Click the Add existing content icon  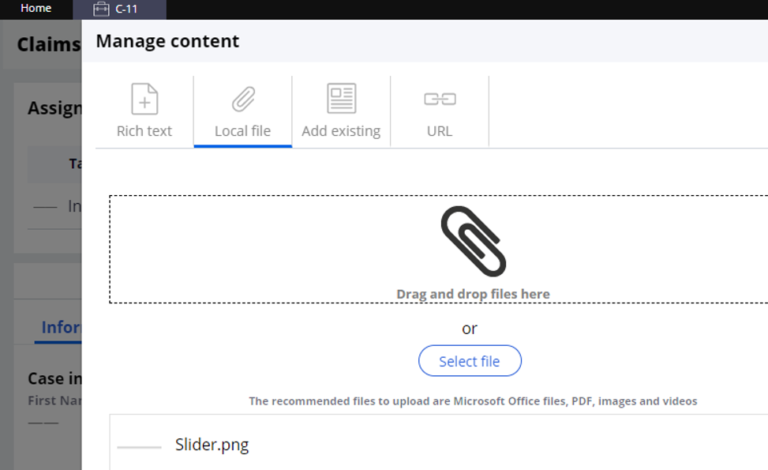pyautogui.click(x=341, y=99)
